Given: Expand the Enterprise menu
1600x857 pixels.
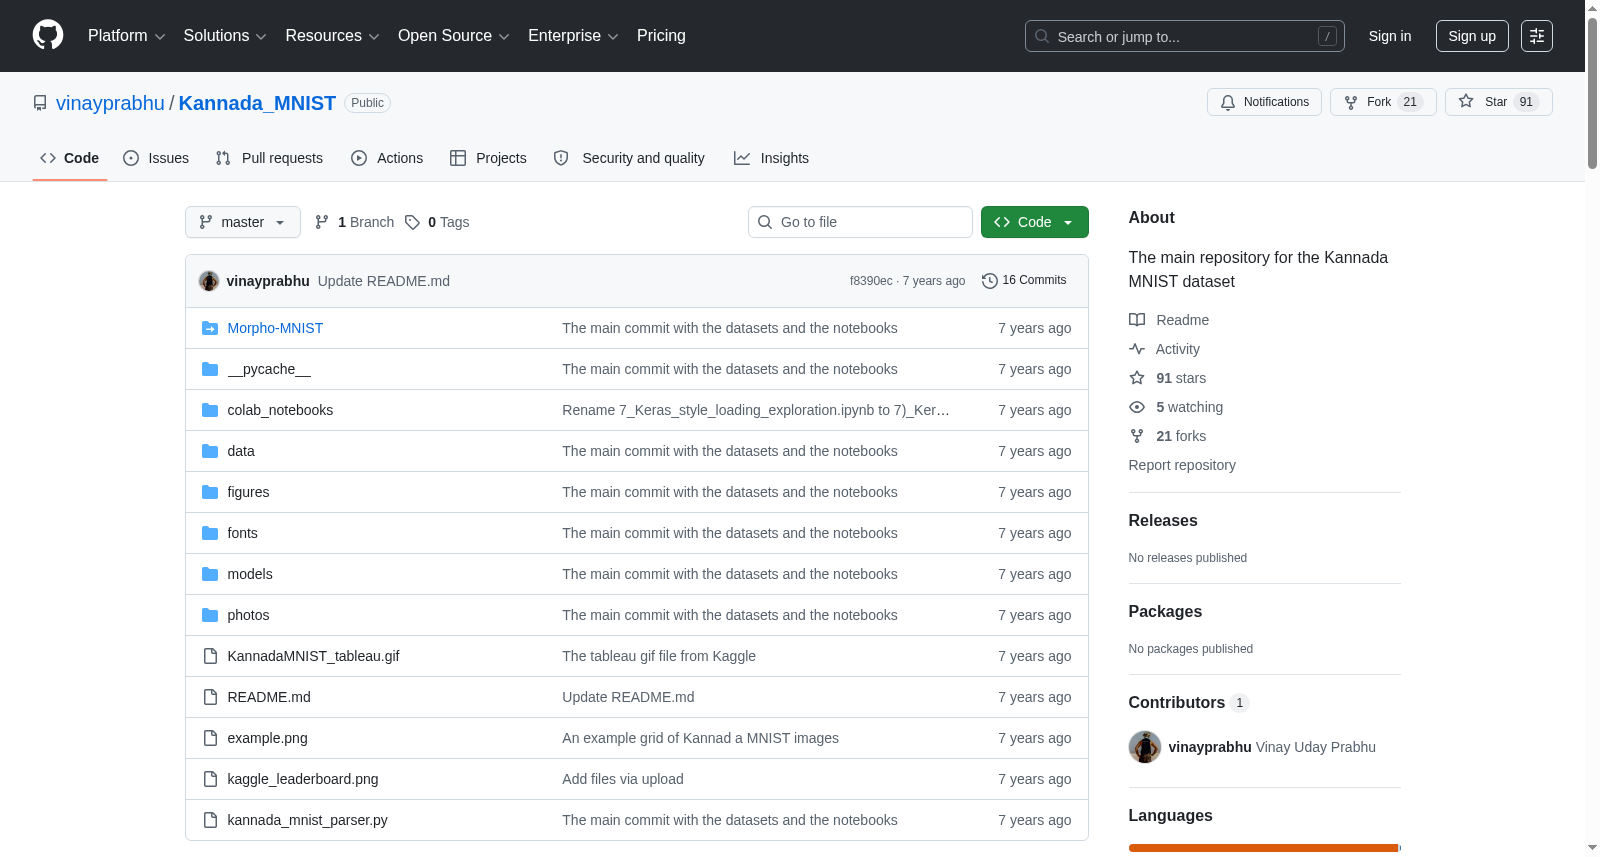Looking at the screenshot, I should click(x=573, y=36).
